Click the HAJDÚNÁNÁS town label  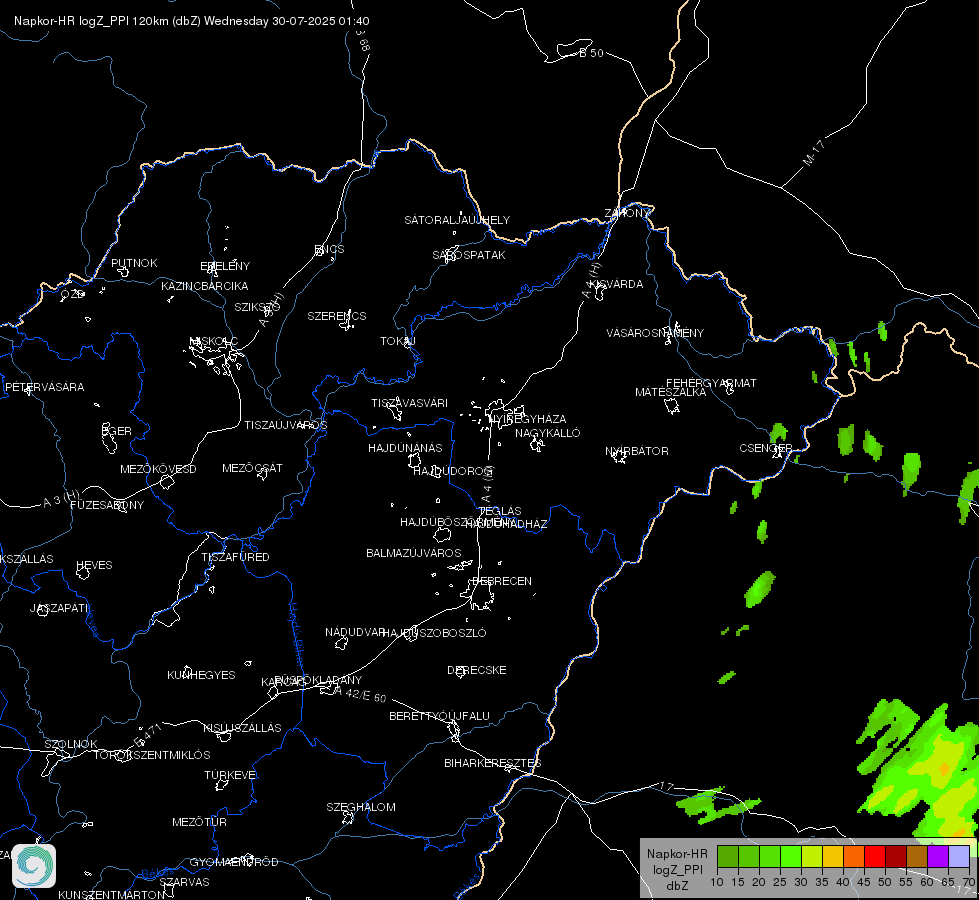coord(405,448)
